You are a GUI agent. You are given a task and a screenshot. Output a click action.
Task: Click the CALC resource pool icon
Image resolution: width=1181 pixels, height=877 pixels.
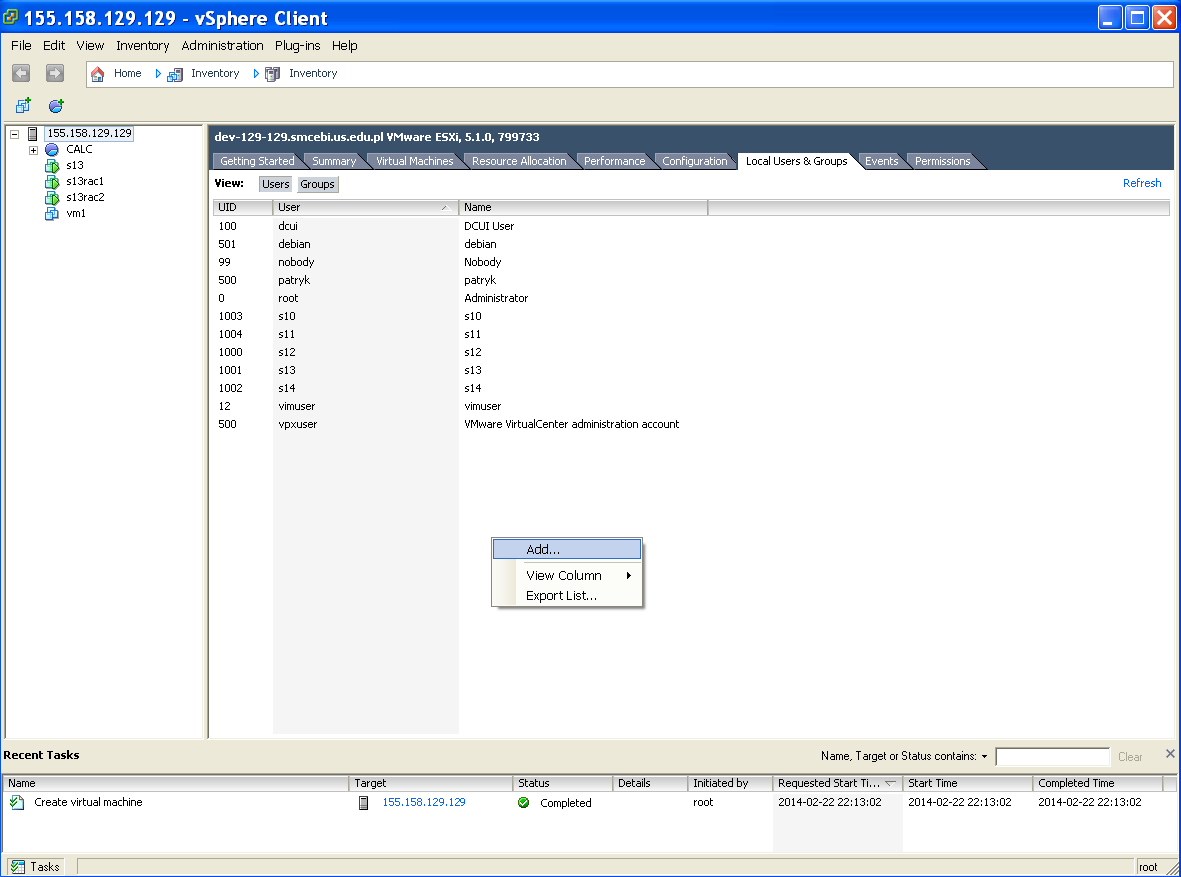(52, 149)
